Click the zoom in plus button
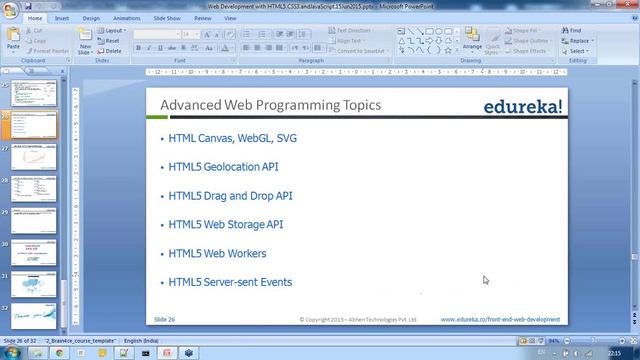Image resolution: width=640 pixels, height=360 pixels. [x=622, y=341]
